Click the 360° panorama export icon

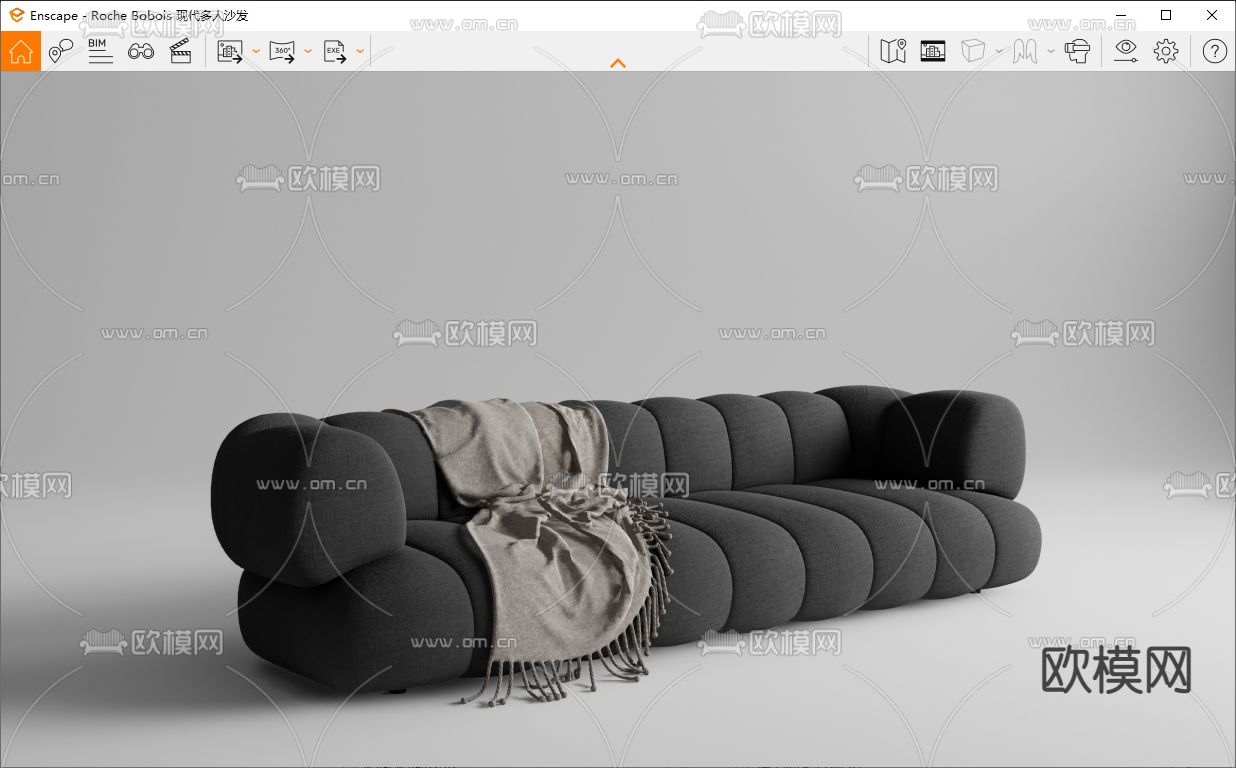283,51
